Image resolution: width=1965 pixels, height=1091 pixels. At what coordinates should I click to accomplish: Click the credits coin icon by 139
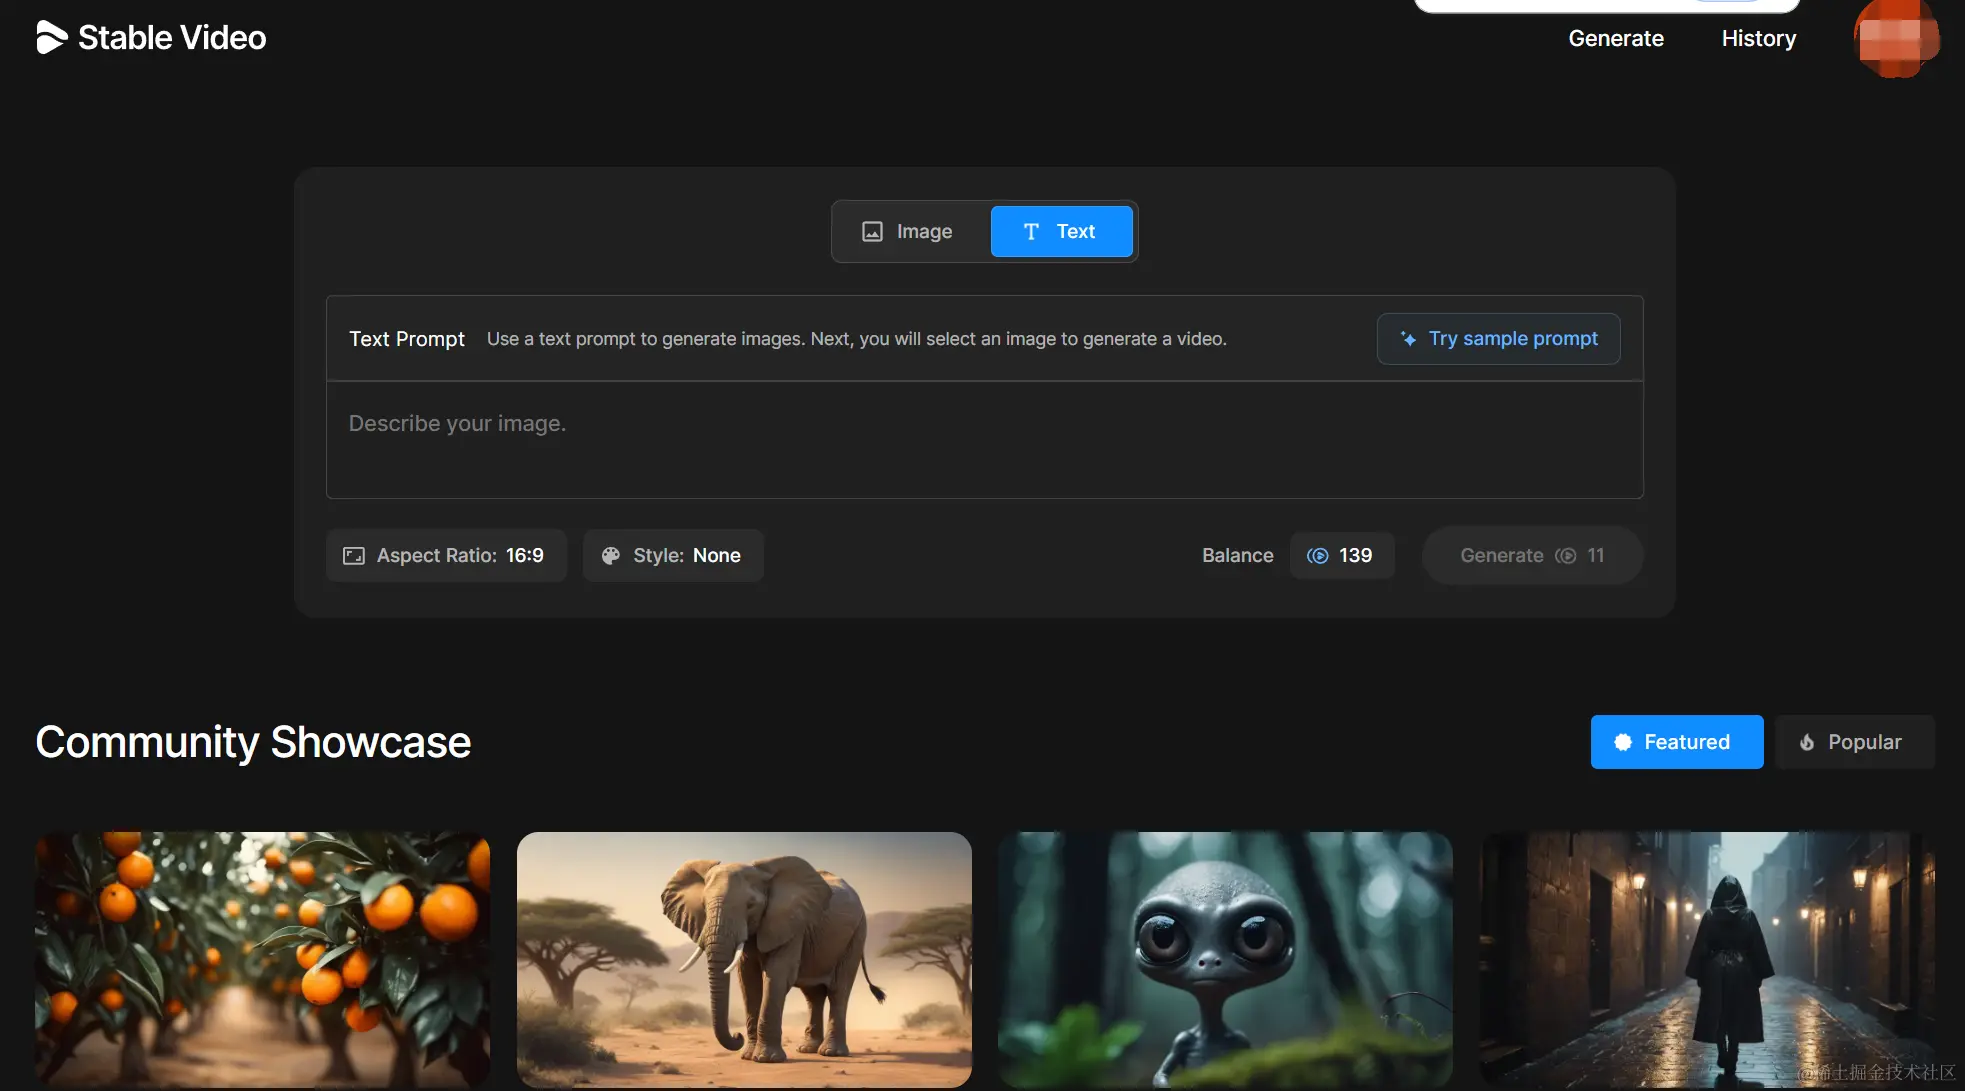pos(1318,556)
